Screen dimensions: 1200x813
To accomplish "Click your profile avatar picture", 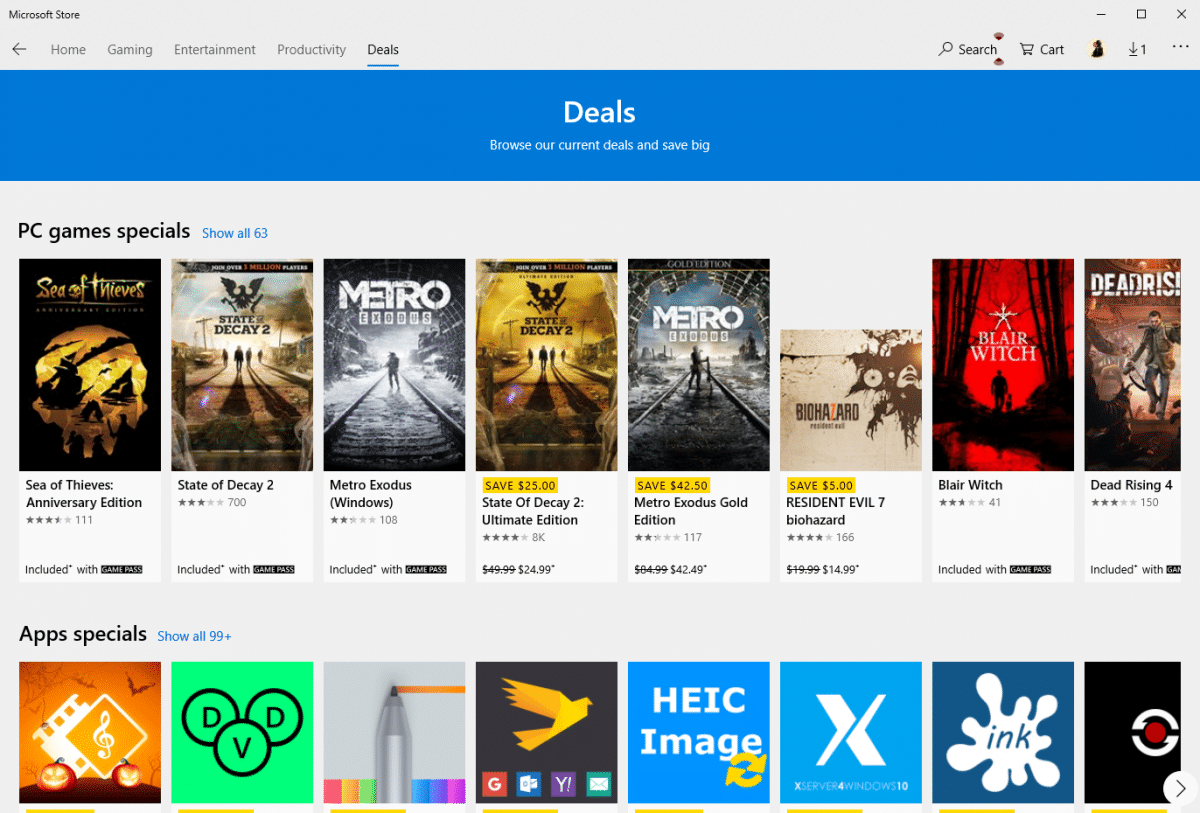I will coord(1096,48).
